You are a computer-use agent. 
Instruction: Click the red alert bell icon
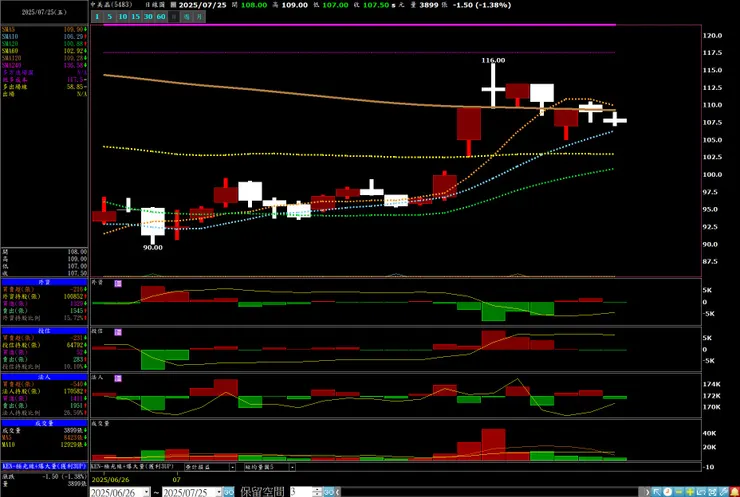(x=734, y=492)
